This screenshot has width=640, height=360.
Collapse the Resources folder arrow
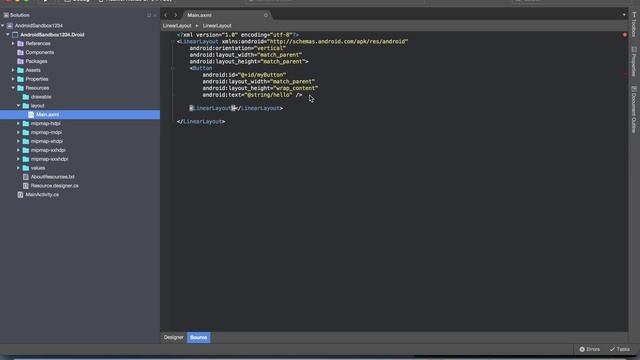pyautogui.click(x=13, y=88)
